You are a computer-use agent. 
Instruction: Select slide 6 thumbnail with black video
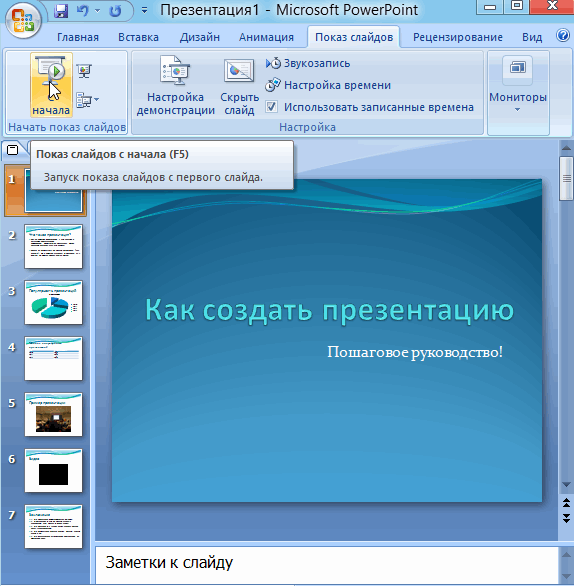(53, 471)
